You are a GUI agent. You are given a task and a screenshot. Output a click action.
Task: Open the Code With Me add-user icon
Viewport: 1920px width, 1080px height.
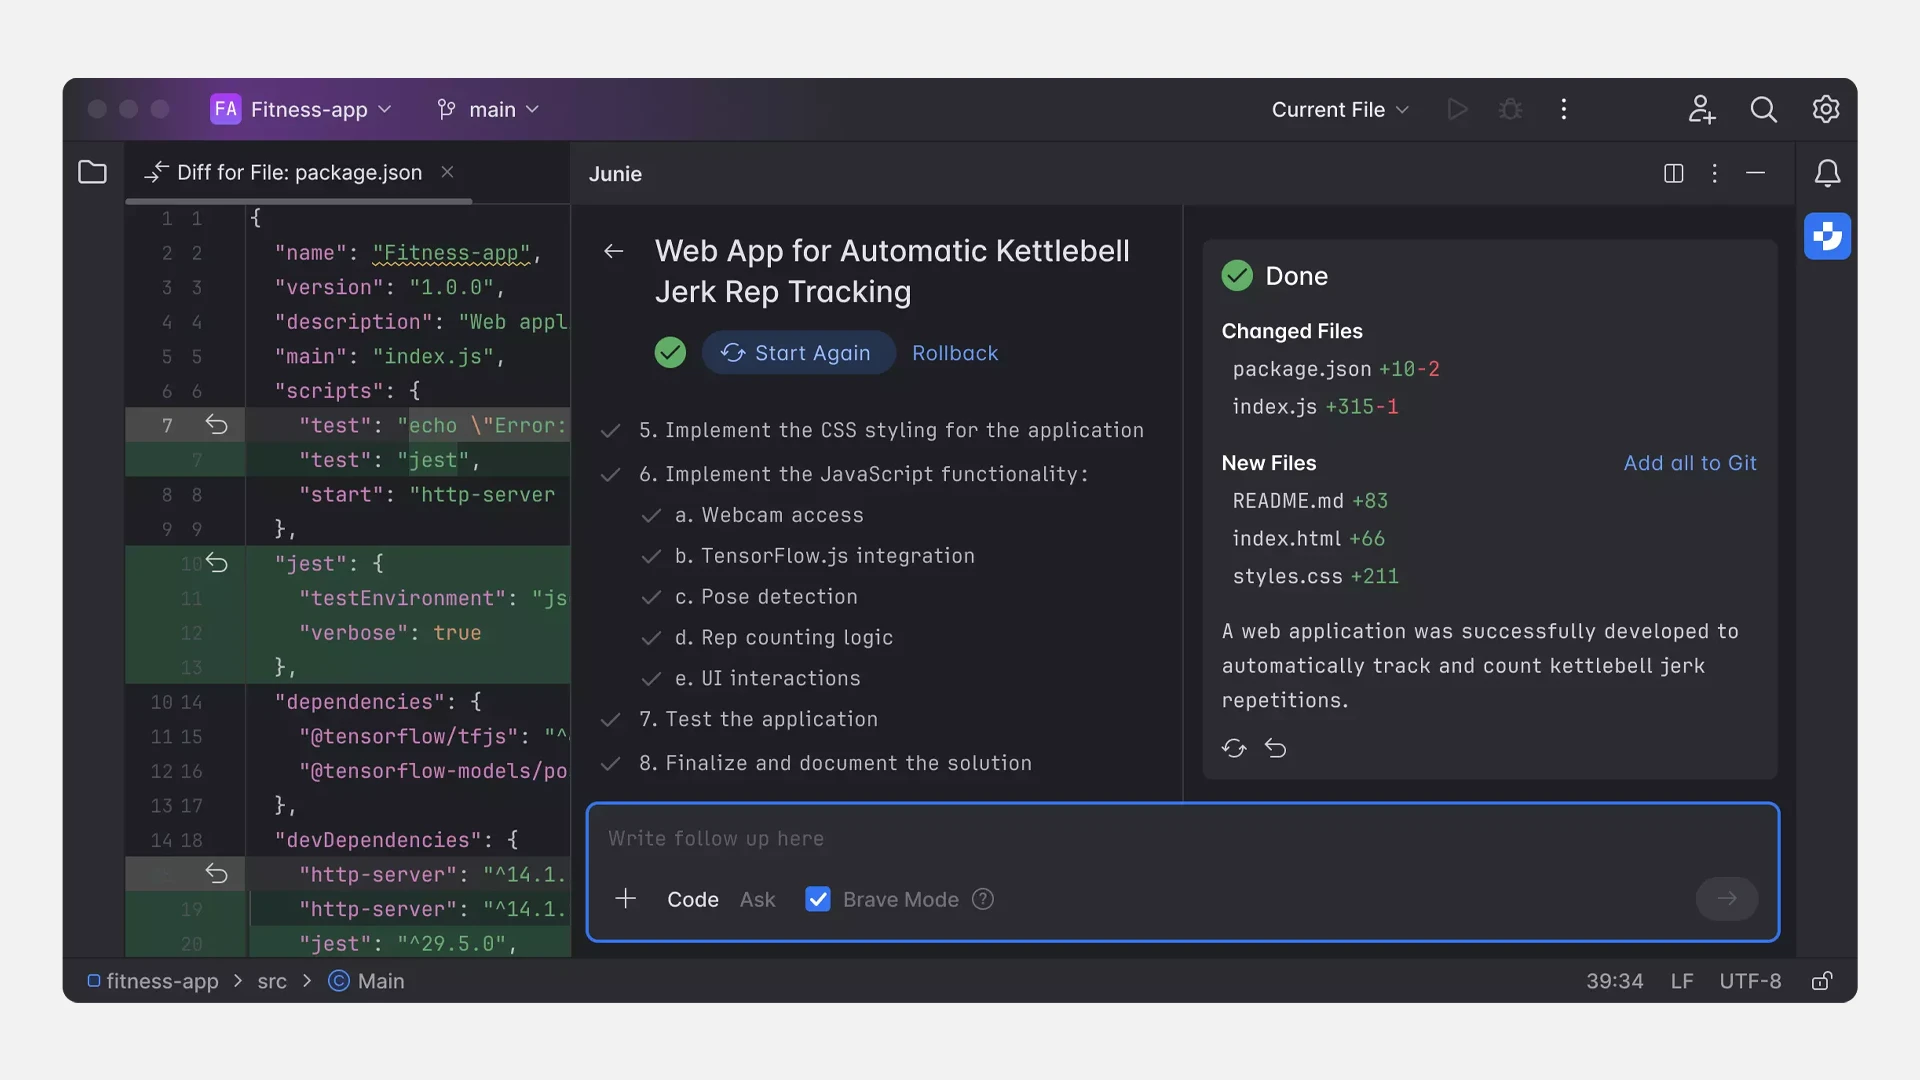pyautogui.click(x=1701, y=109)
